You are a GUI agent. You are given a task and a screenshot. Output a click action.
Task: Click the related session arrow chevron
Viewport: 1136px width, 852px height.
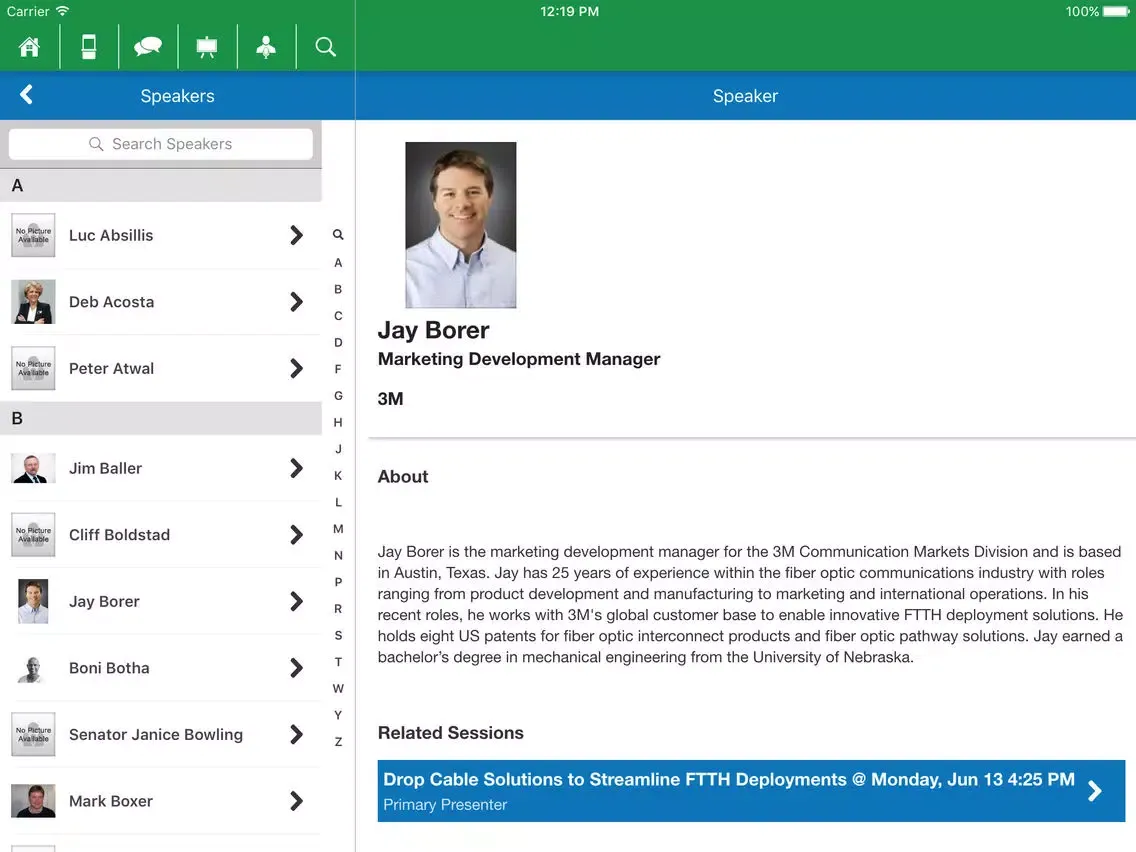click(x=1095, y=791)
